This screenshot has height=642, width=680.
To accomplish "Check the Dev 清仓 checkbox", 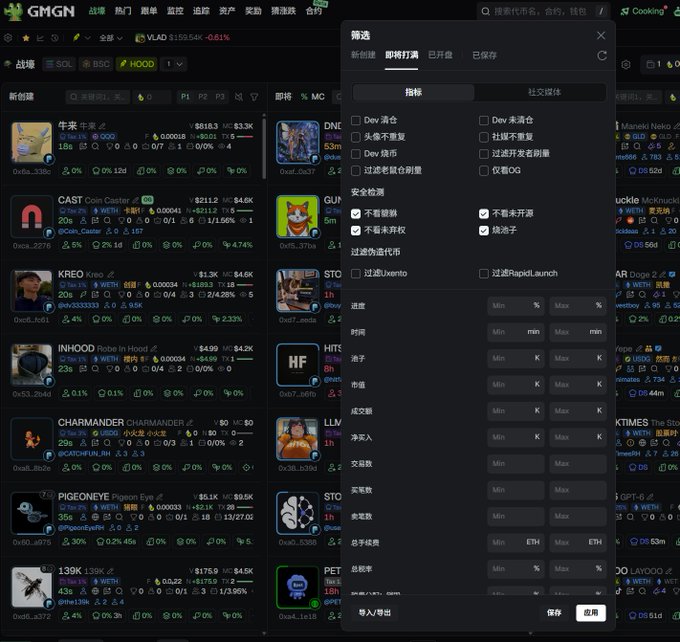I will (x=356, y=120).
